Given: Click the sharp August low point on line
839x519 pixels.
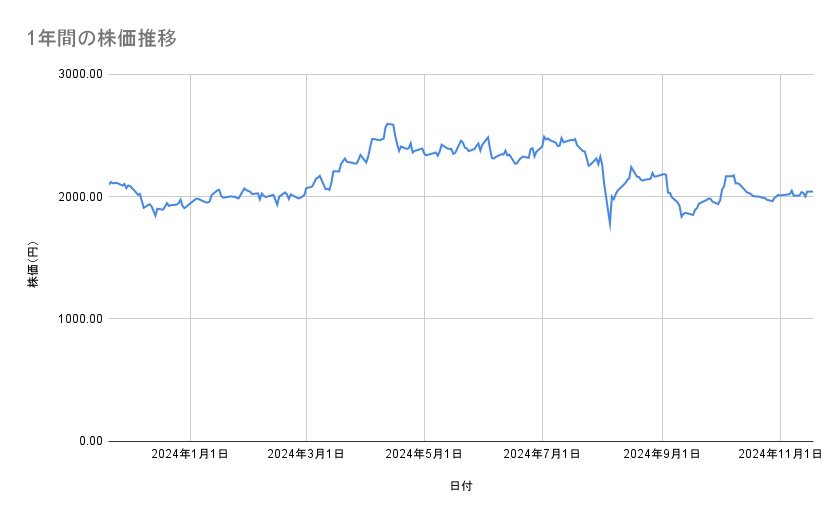Looking at the screenshot, I should [609, 227].
